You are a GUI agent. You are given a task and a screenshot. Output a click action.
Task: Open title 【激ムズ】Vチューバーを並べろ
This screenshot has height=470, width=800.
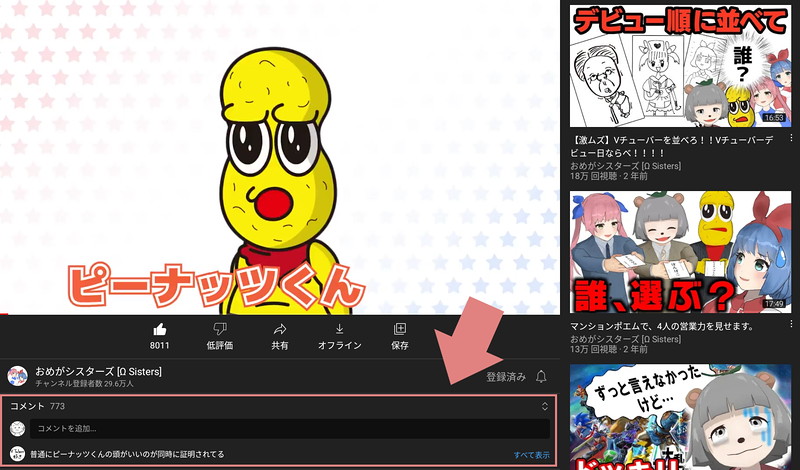click(671, 146)
